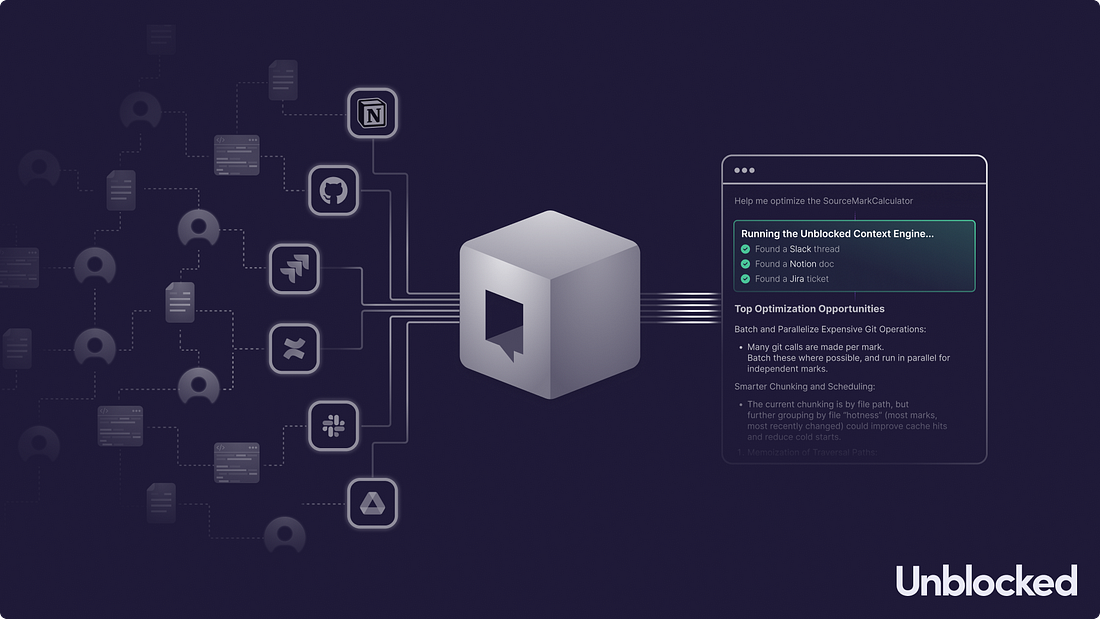Click the Notion doc check icon
1100x619 pixels.
tap(745, 264)
